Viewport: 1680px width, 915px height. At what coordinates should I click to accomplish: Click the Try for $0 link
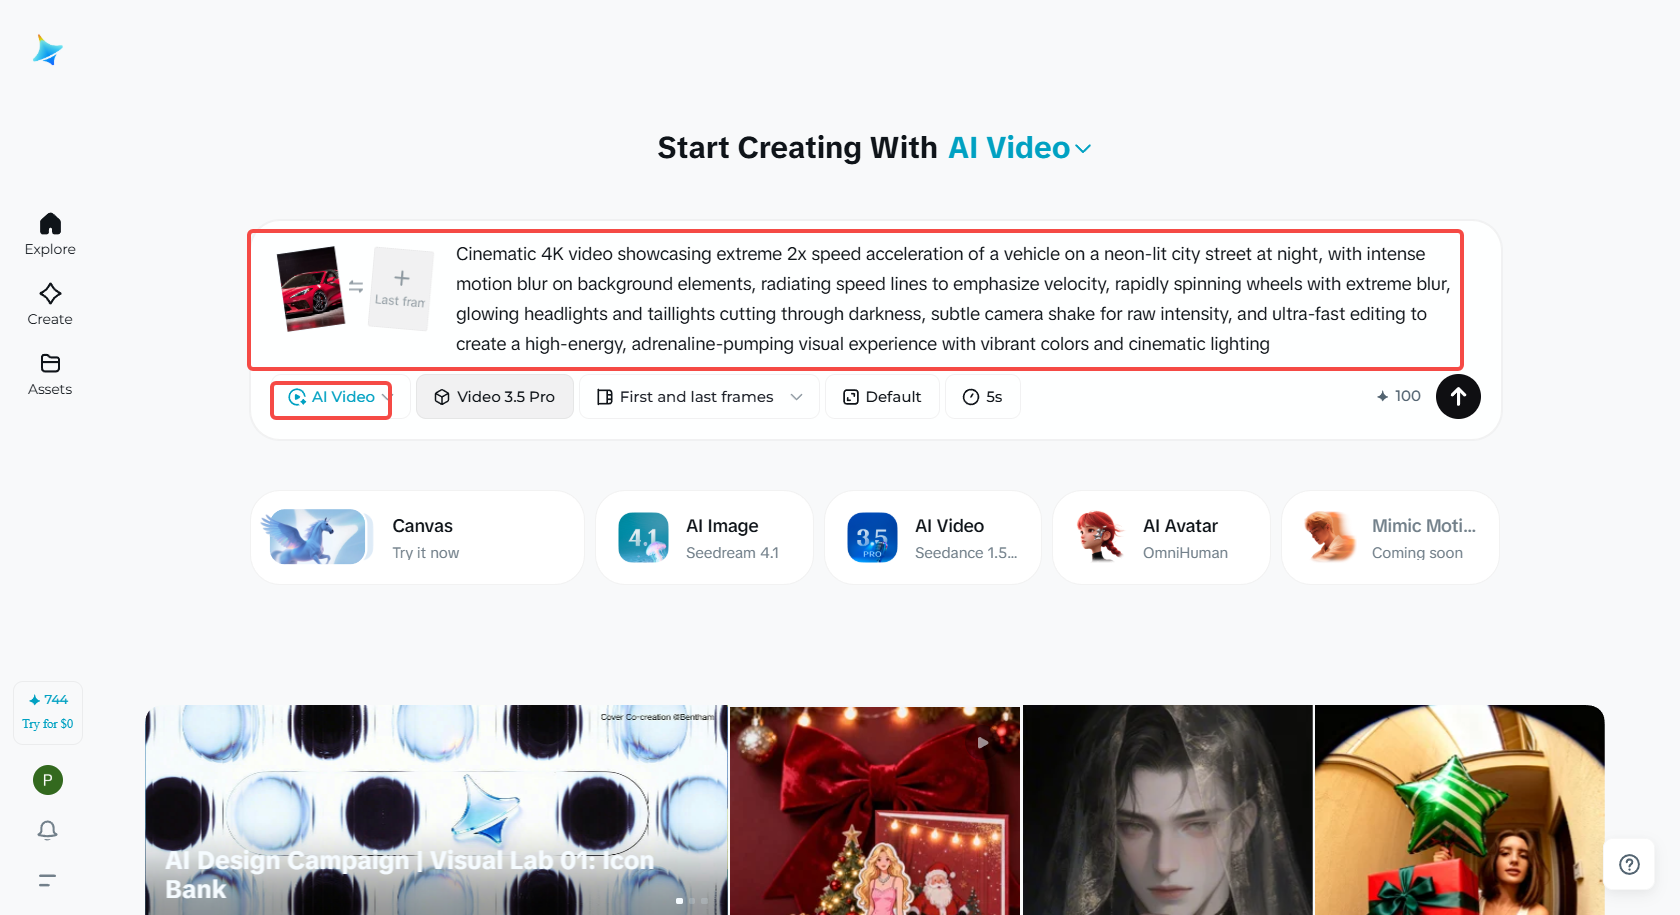(x=48, y=724)
